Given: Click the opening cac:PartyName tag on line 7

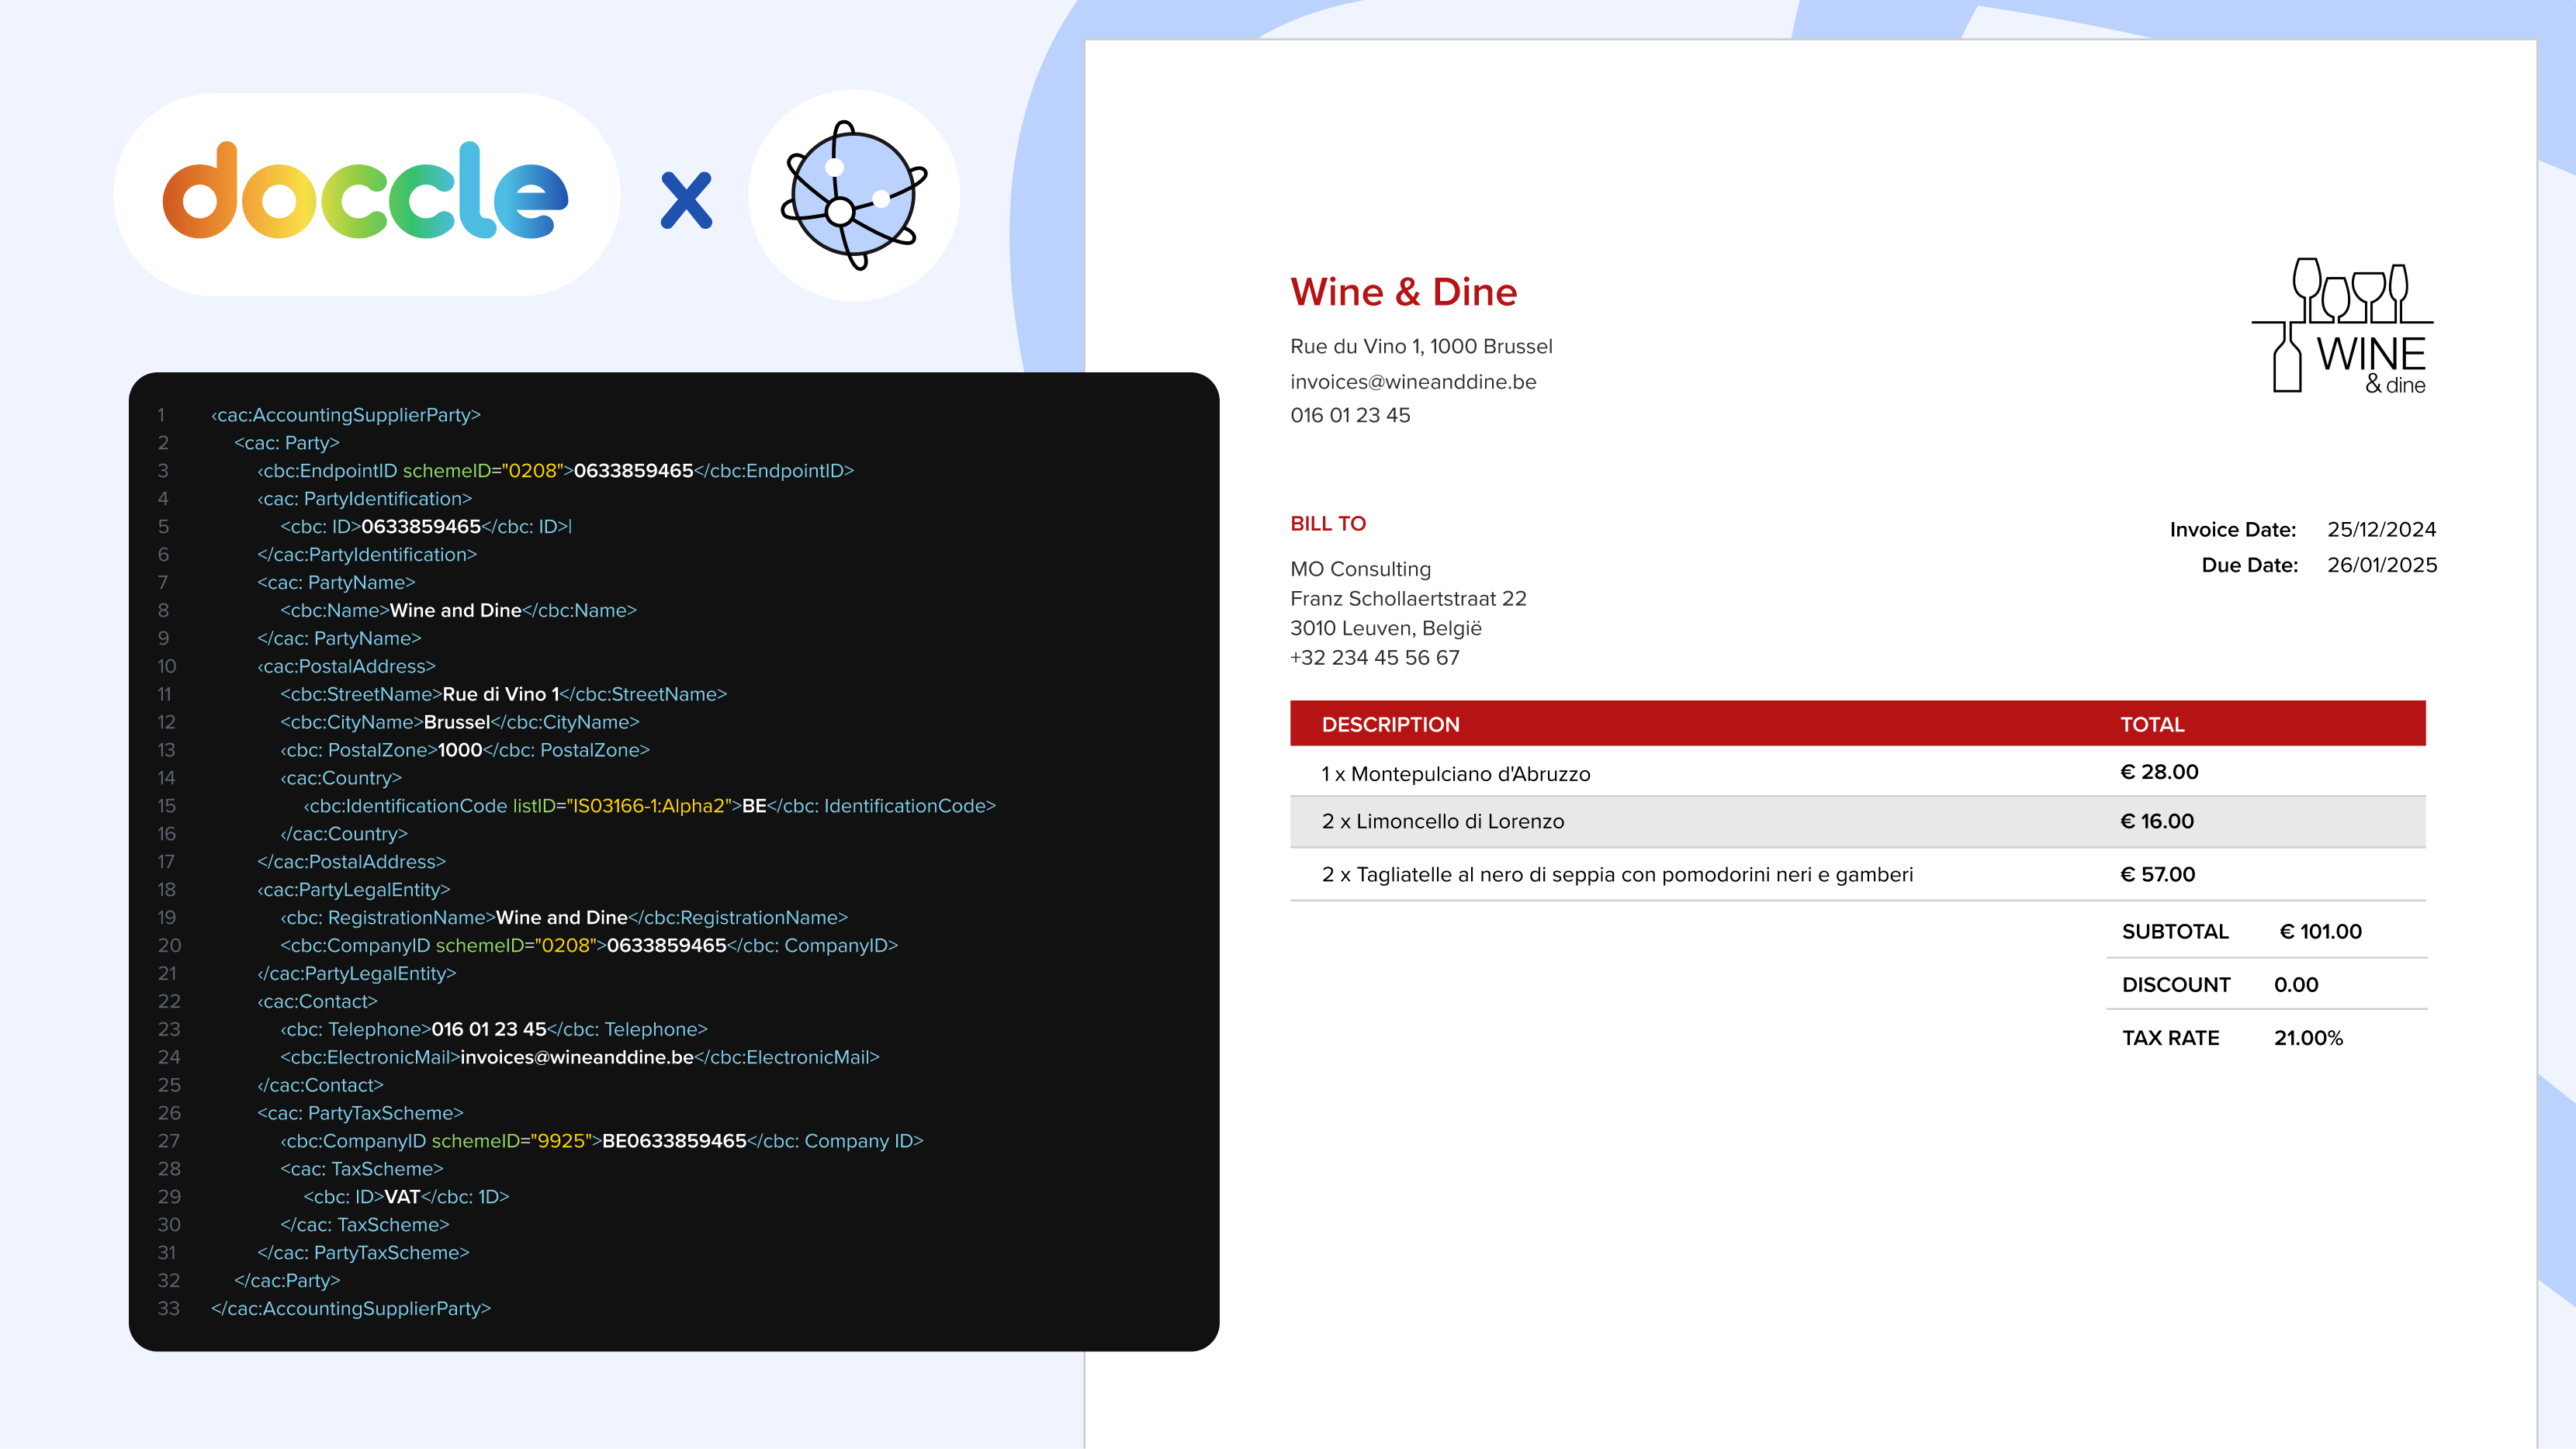Looking at the screenshot, I should 336,582.
